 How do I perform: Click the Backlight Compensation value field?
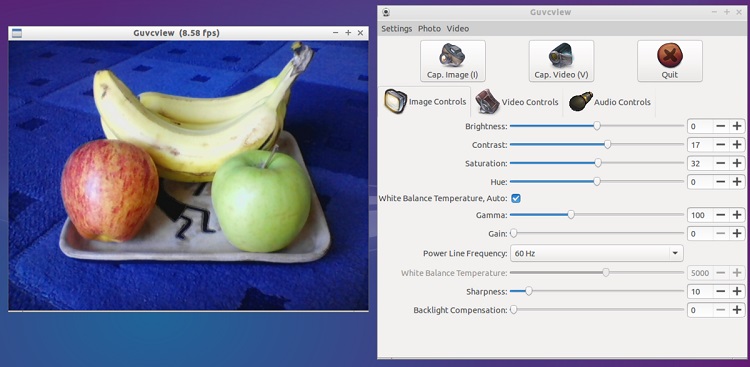tap(700, 310)
